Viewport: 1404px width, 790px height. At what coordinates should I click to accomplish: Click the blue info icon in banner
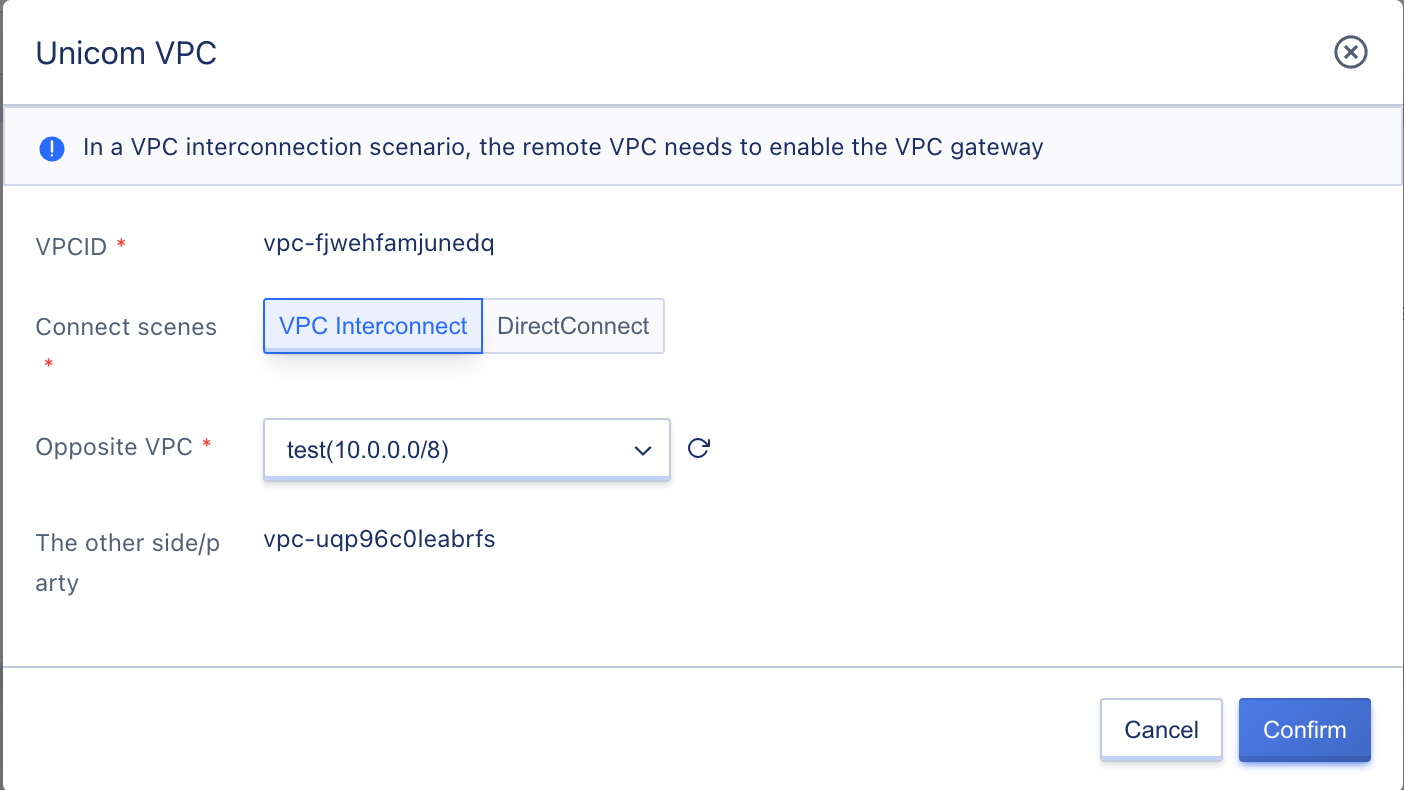pos(52,149)
